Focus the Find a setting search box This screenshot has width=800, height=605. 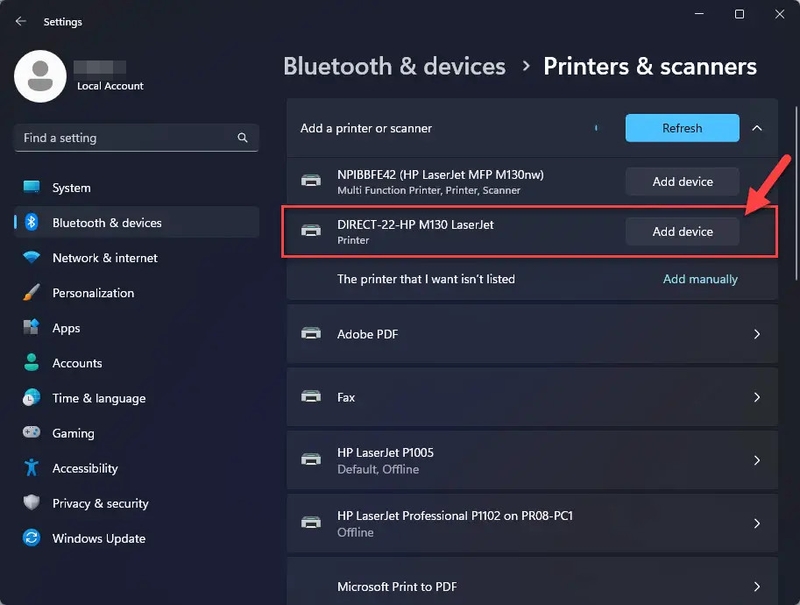tap(125, 138)
